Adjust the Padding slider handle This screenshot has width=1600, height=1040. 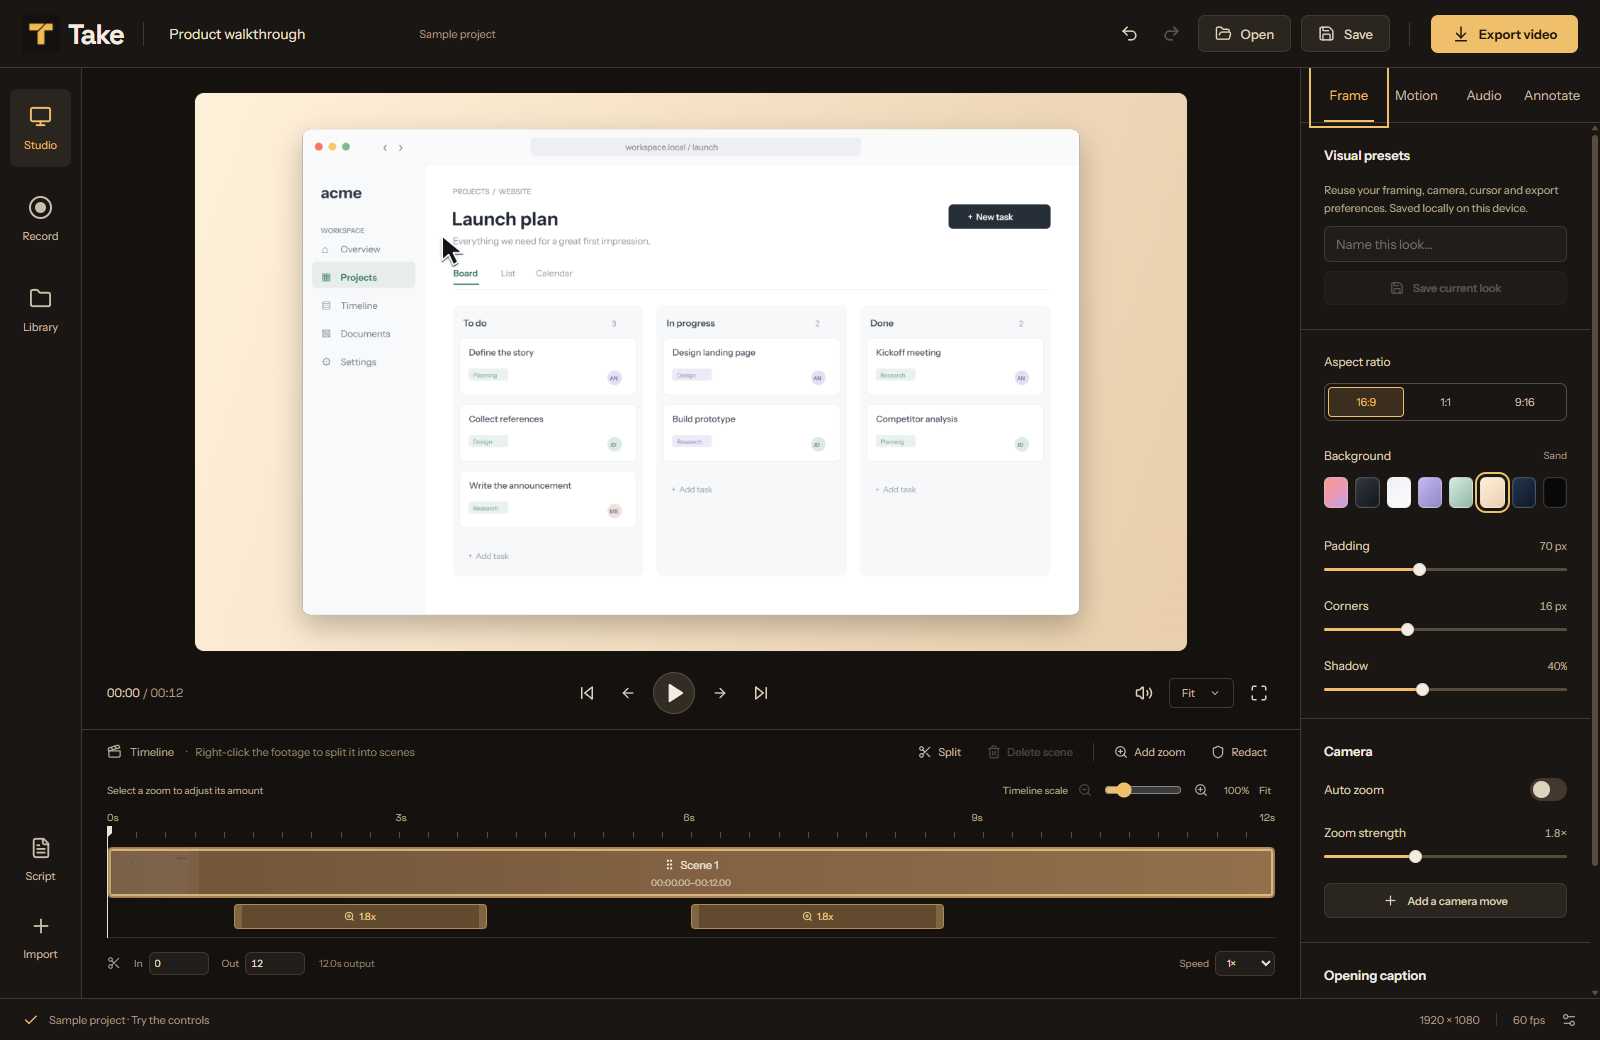tap(1419, 570)
